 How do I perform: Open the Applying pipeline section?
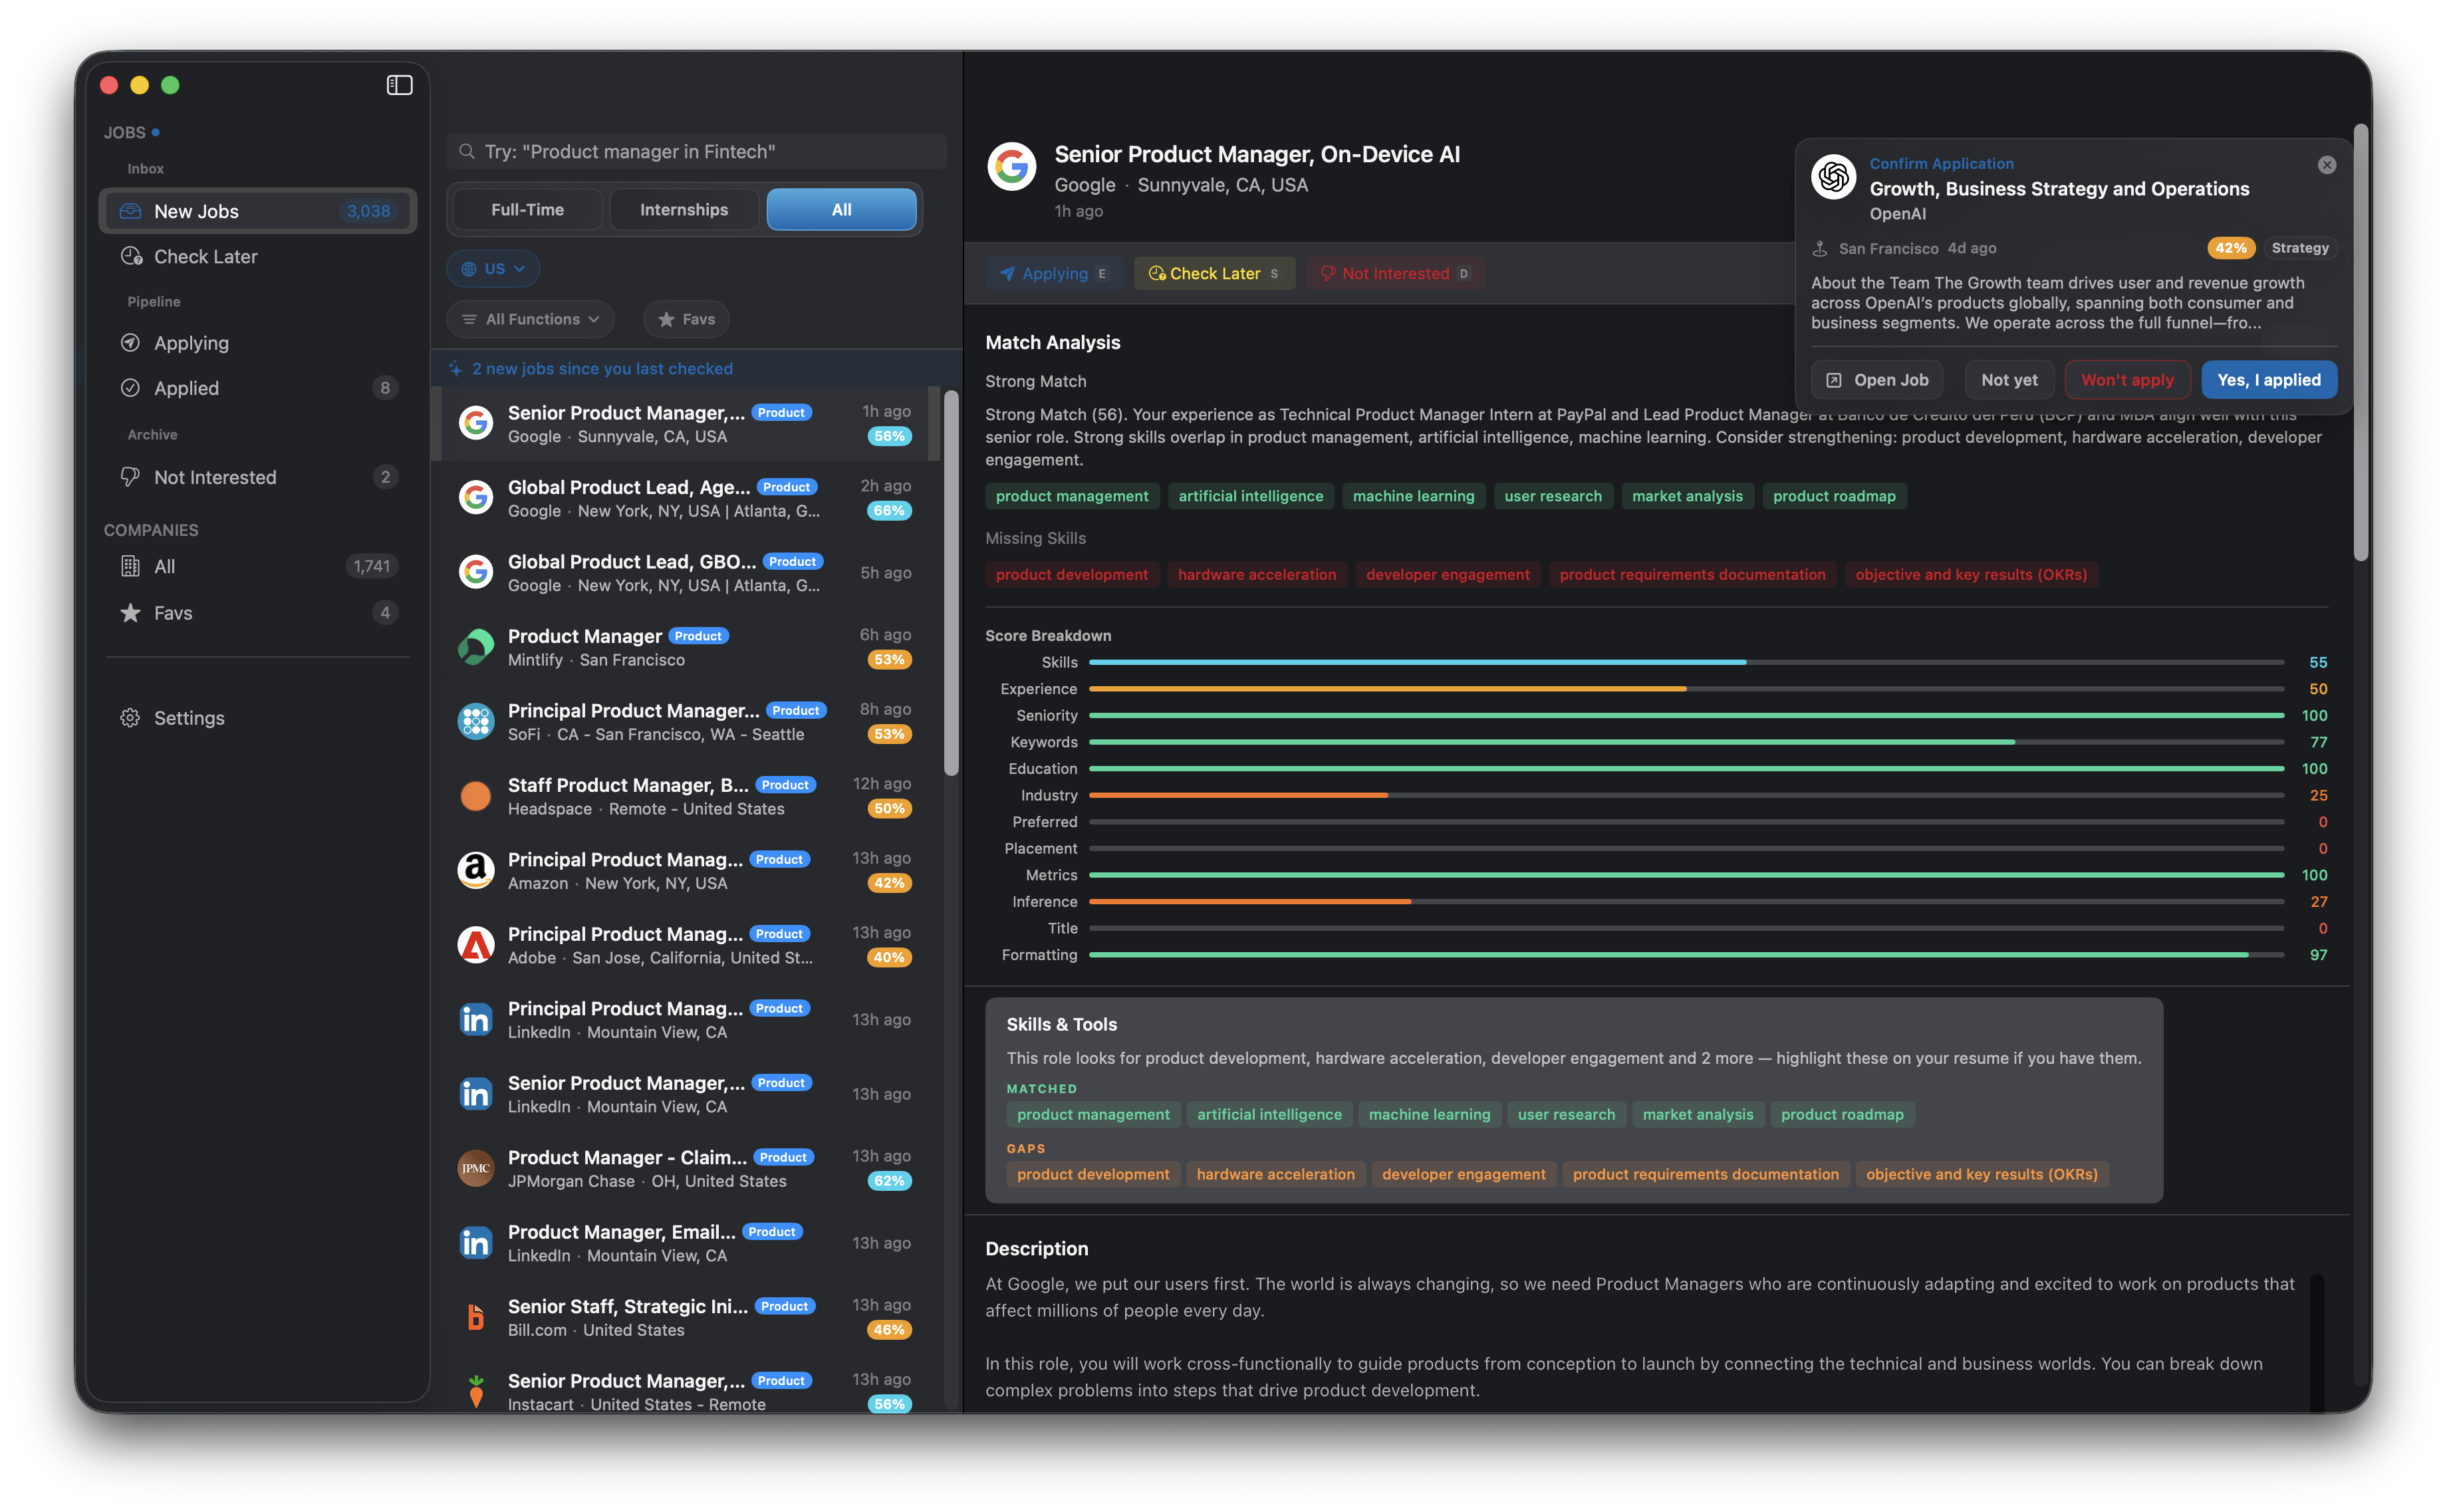click(x=191, y=343)
